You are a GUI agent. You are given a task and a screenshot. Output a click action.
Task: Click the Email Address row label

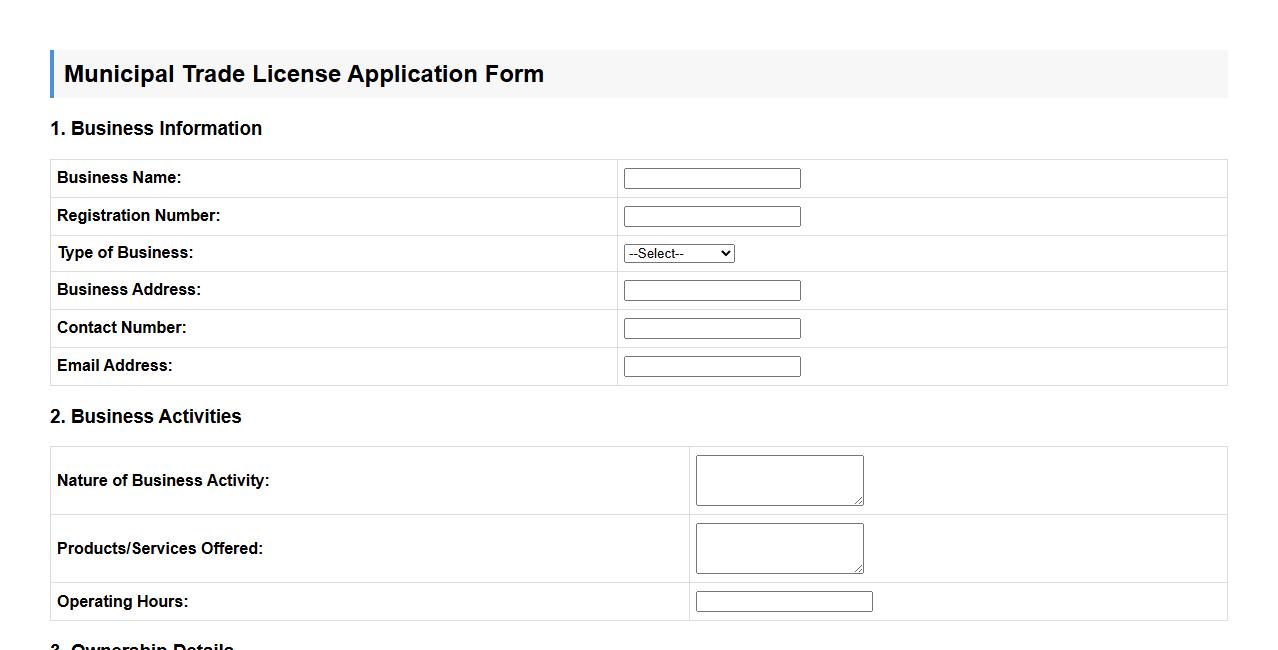(115, 365)
